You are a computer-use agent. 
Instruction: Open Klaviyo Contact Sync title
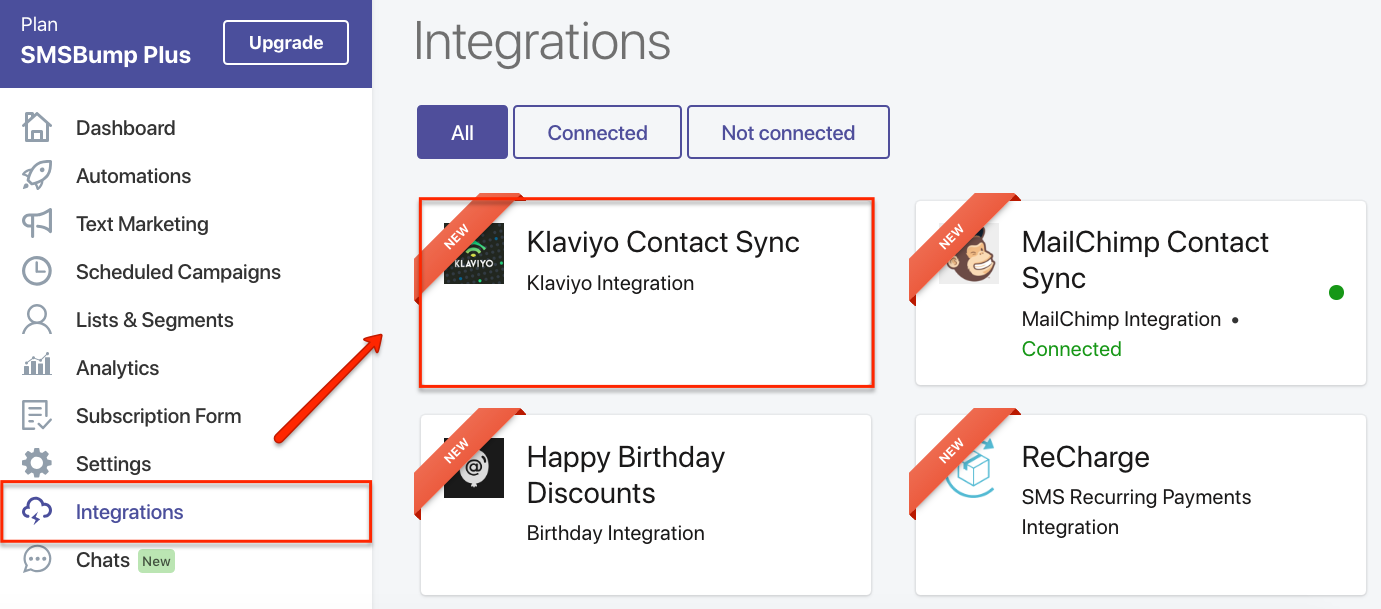[663, 242]
